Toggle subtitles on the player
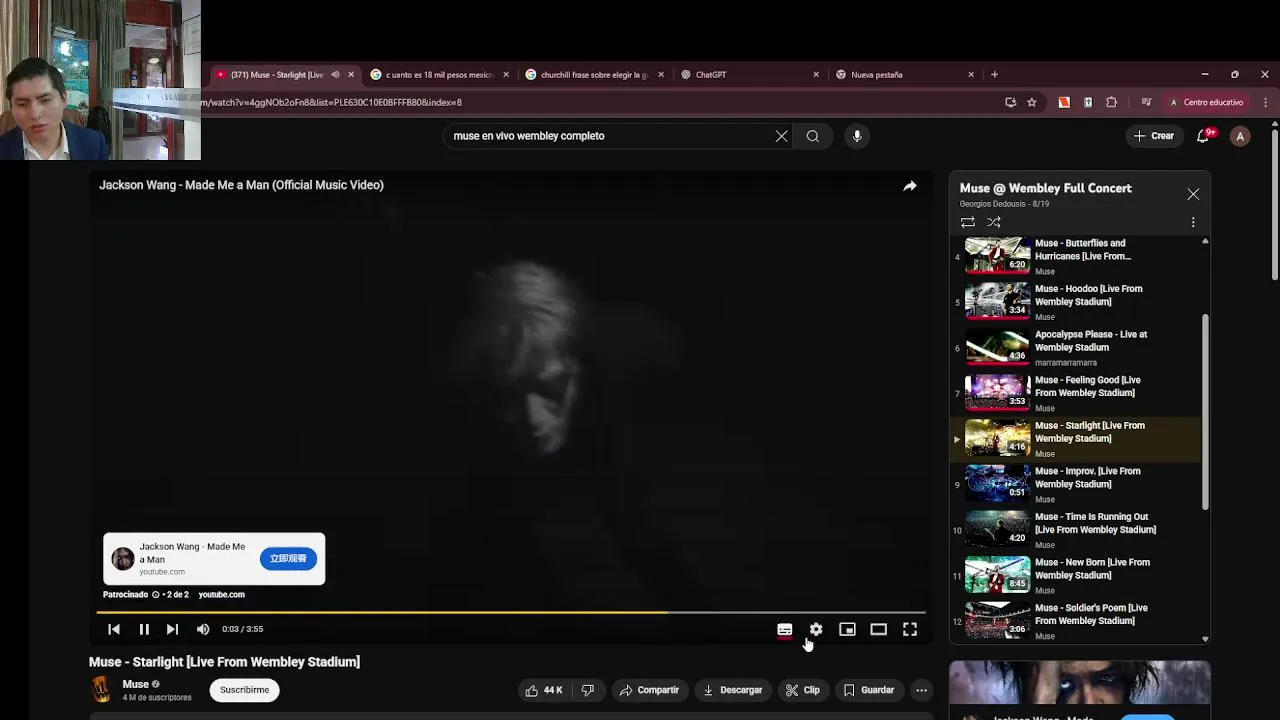 click(785, 629)
